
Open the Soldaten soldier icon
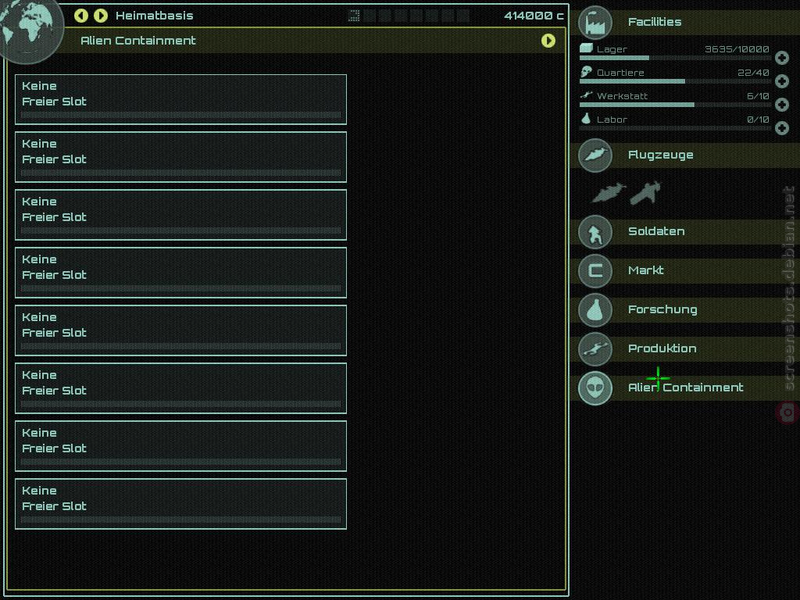tap(595, 232)
